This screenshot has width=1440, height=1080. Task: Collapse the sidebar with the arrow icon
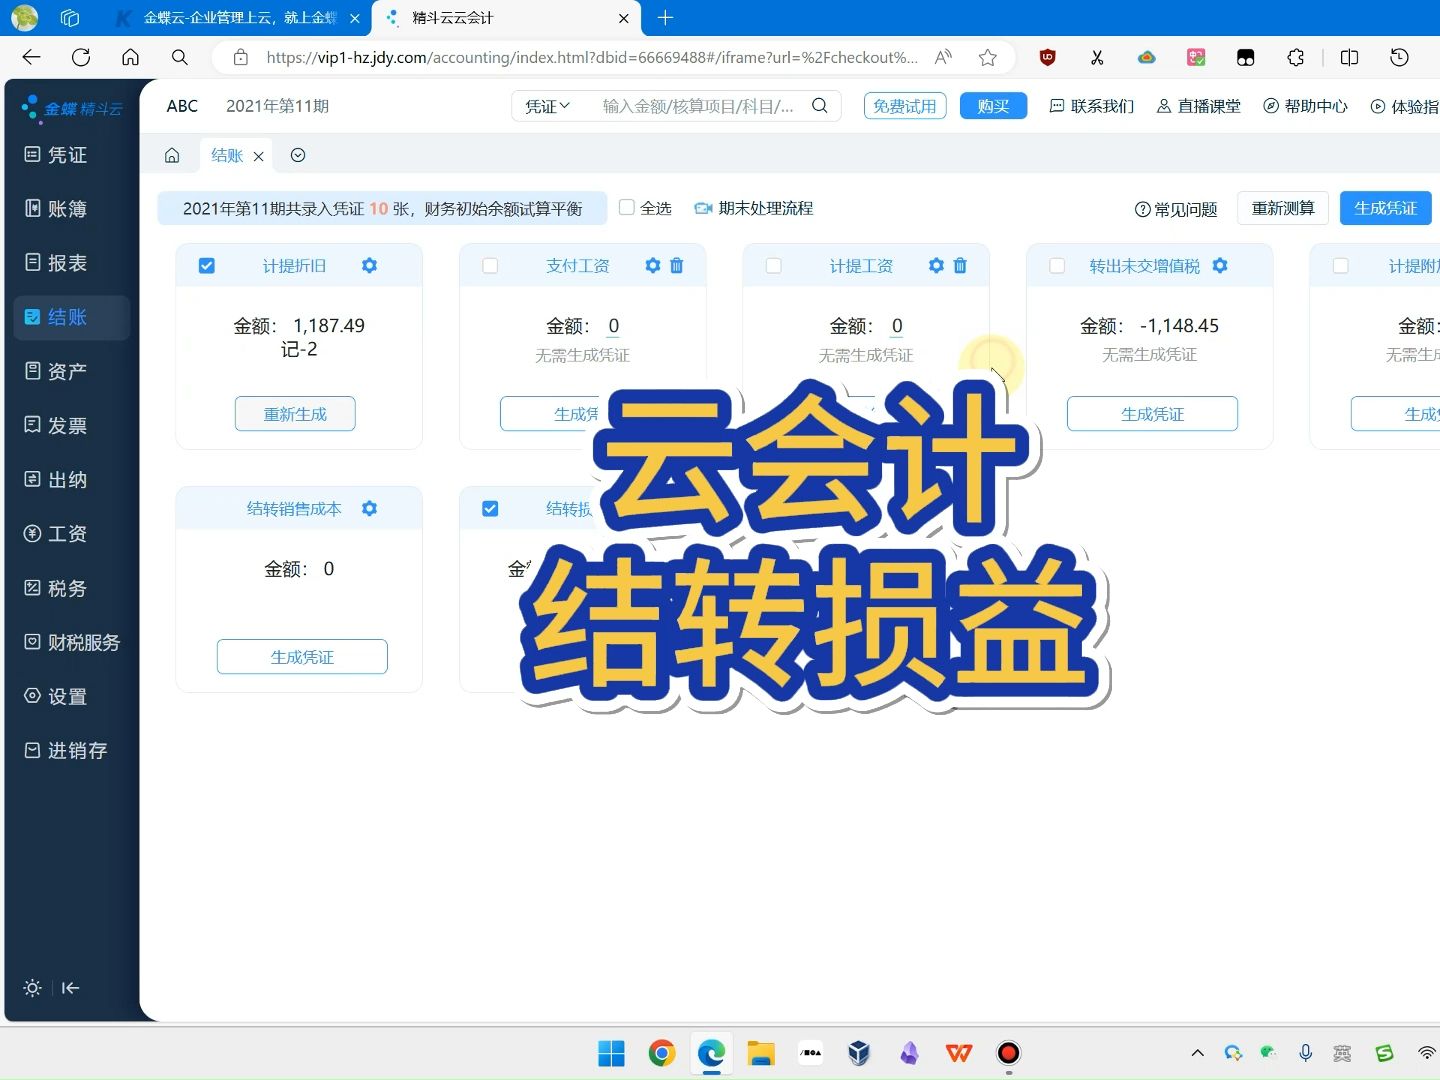tap(70, 988)
